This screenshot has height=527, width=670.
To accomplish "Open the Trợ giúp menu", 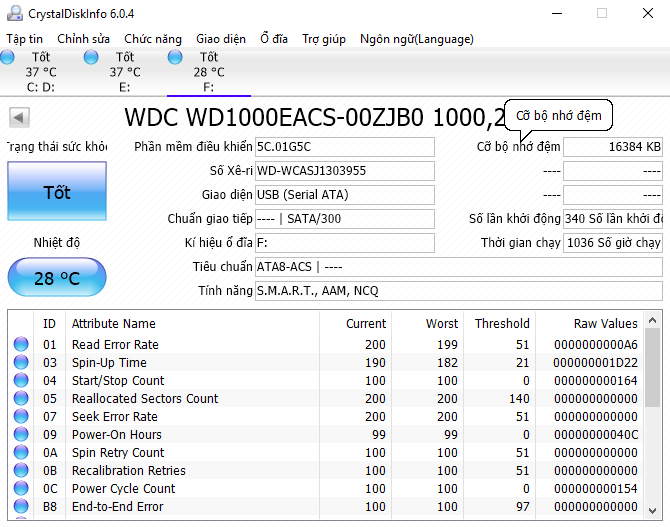I will coord(323,39).
